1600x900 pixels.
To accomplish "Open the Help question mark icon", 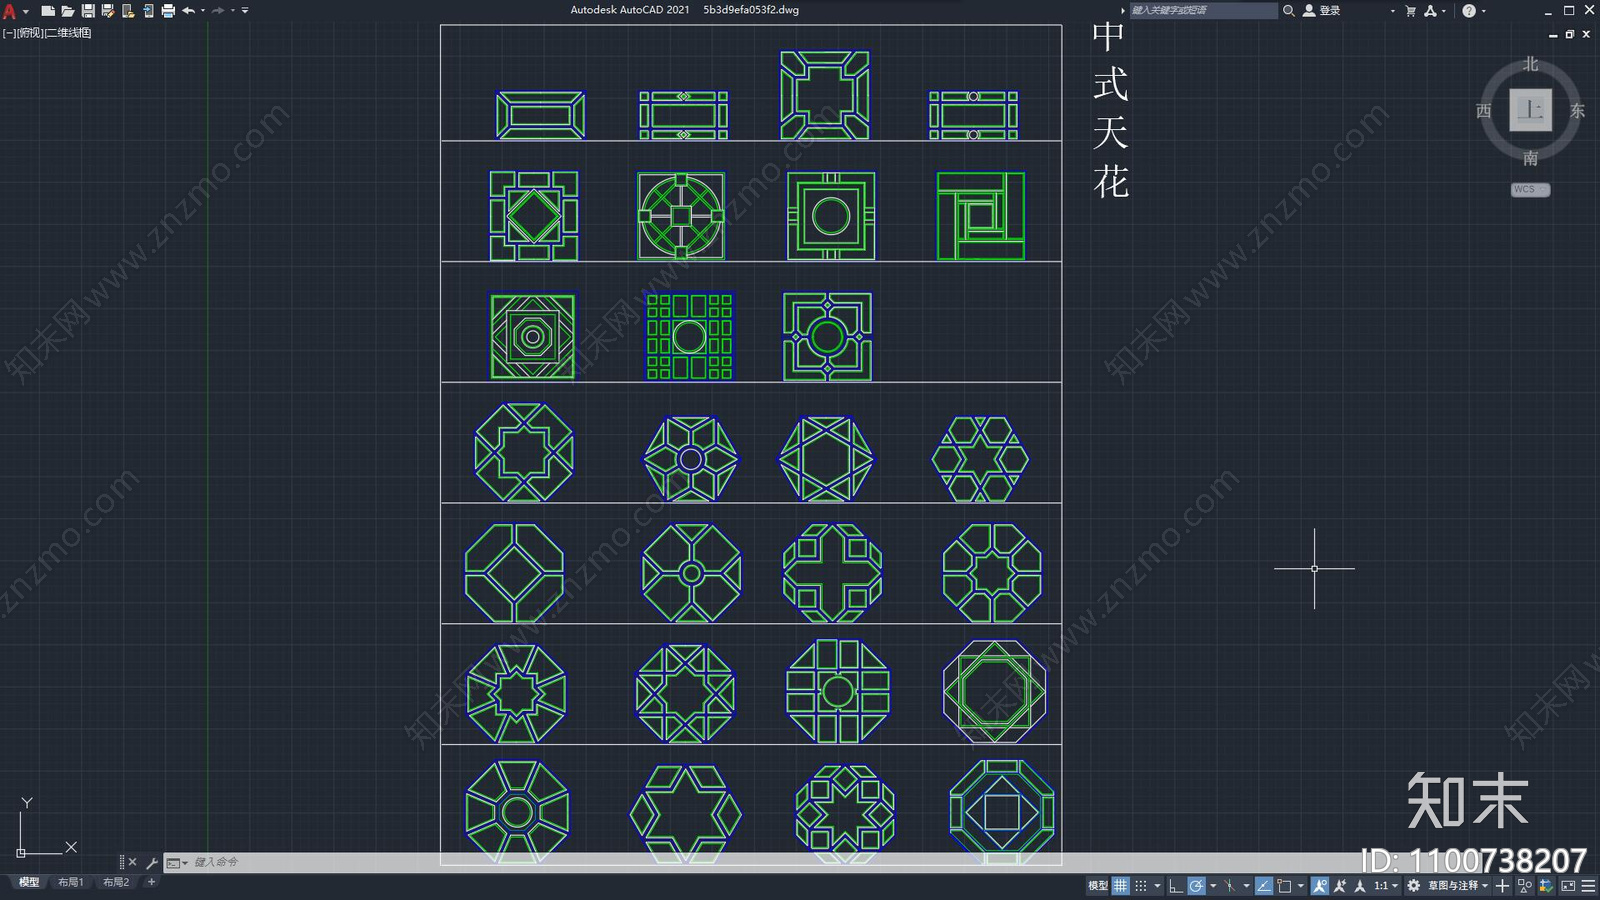I will point(1469,10).
